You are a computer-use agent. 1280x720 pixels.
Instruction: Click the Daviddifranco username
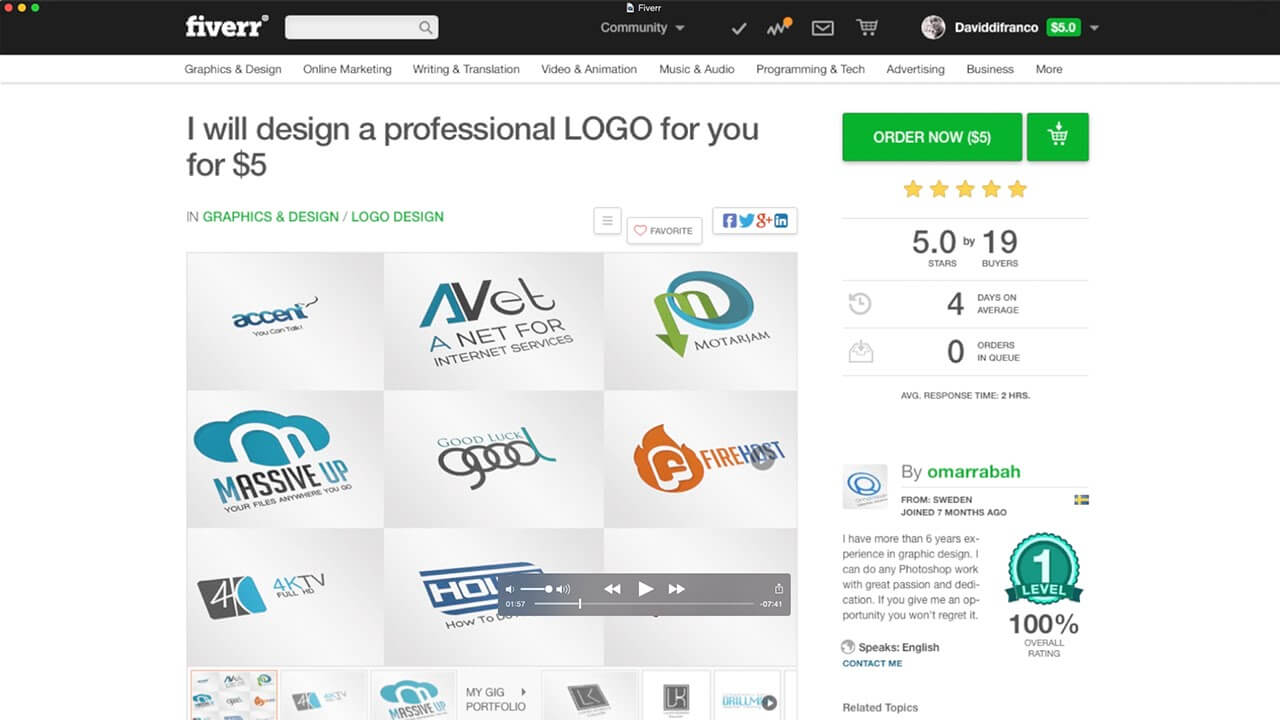pos(995,28)
